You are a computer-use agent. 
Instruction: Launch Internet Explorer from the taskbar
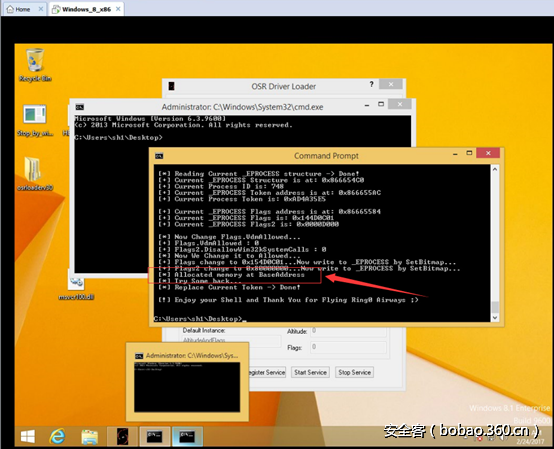click(57, 437)
